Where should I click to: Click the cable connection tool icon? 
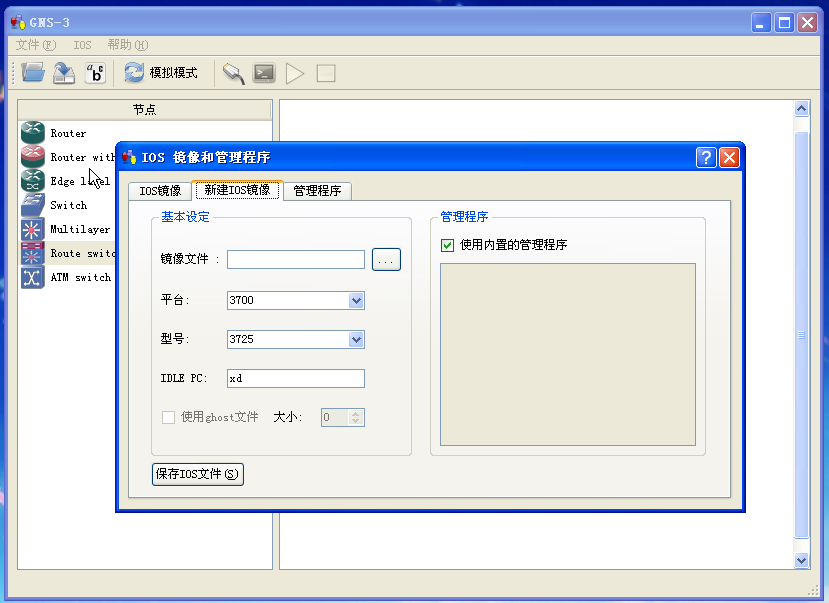[232, 72]
